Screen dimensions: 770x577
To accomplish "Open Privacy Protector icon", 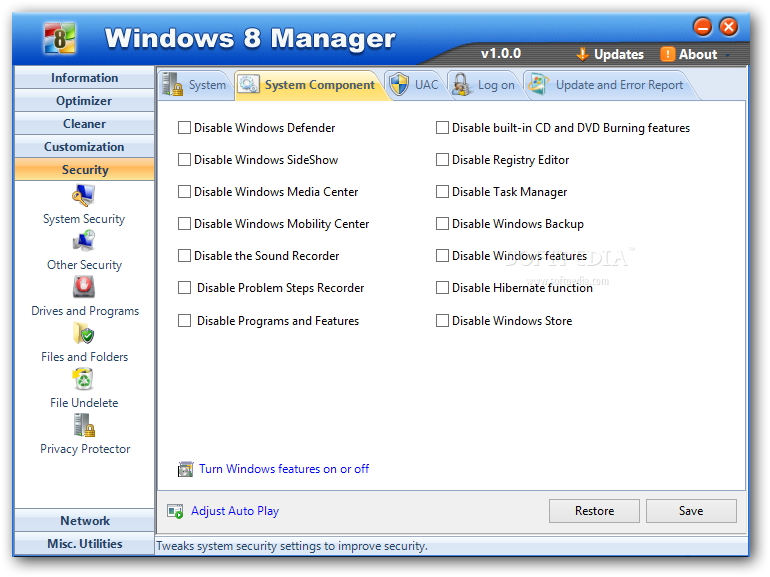I will [x=83, y=425].
